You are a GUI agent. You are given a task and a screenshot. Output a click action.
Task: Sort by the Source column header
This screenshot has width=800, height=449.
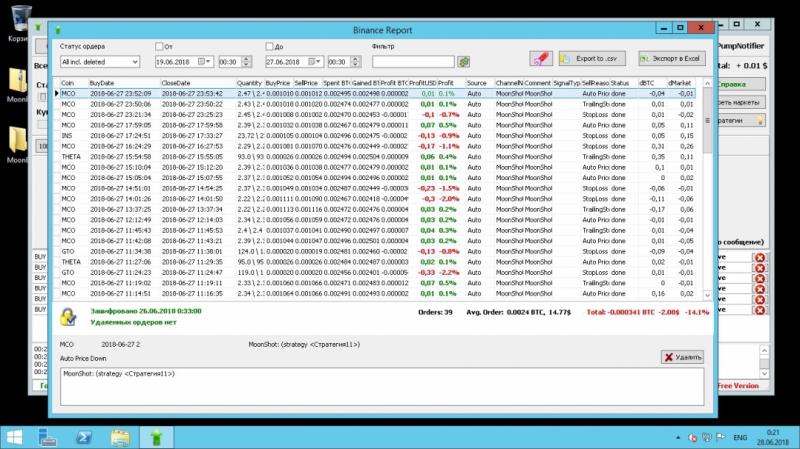coord(480,83)
